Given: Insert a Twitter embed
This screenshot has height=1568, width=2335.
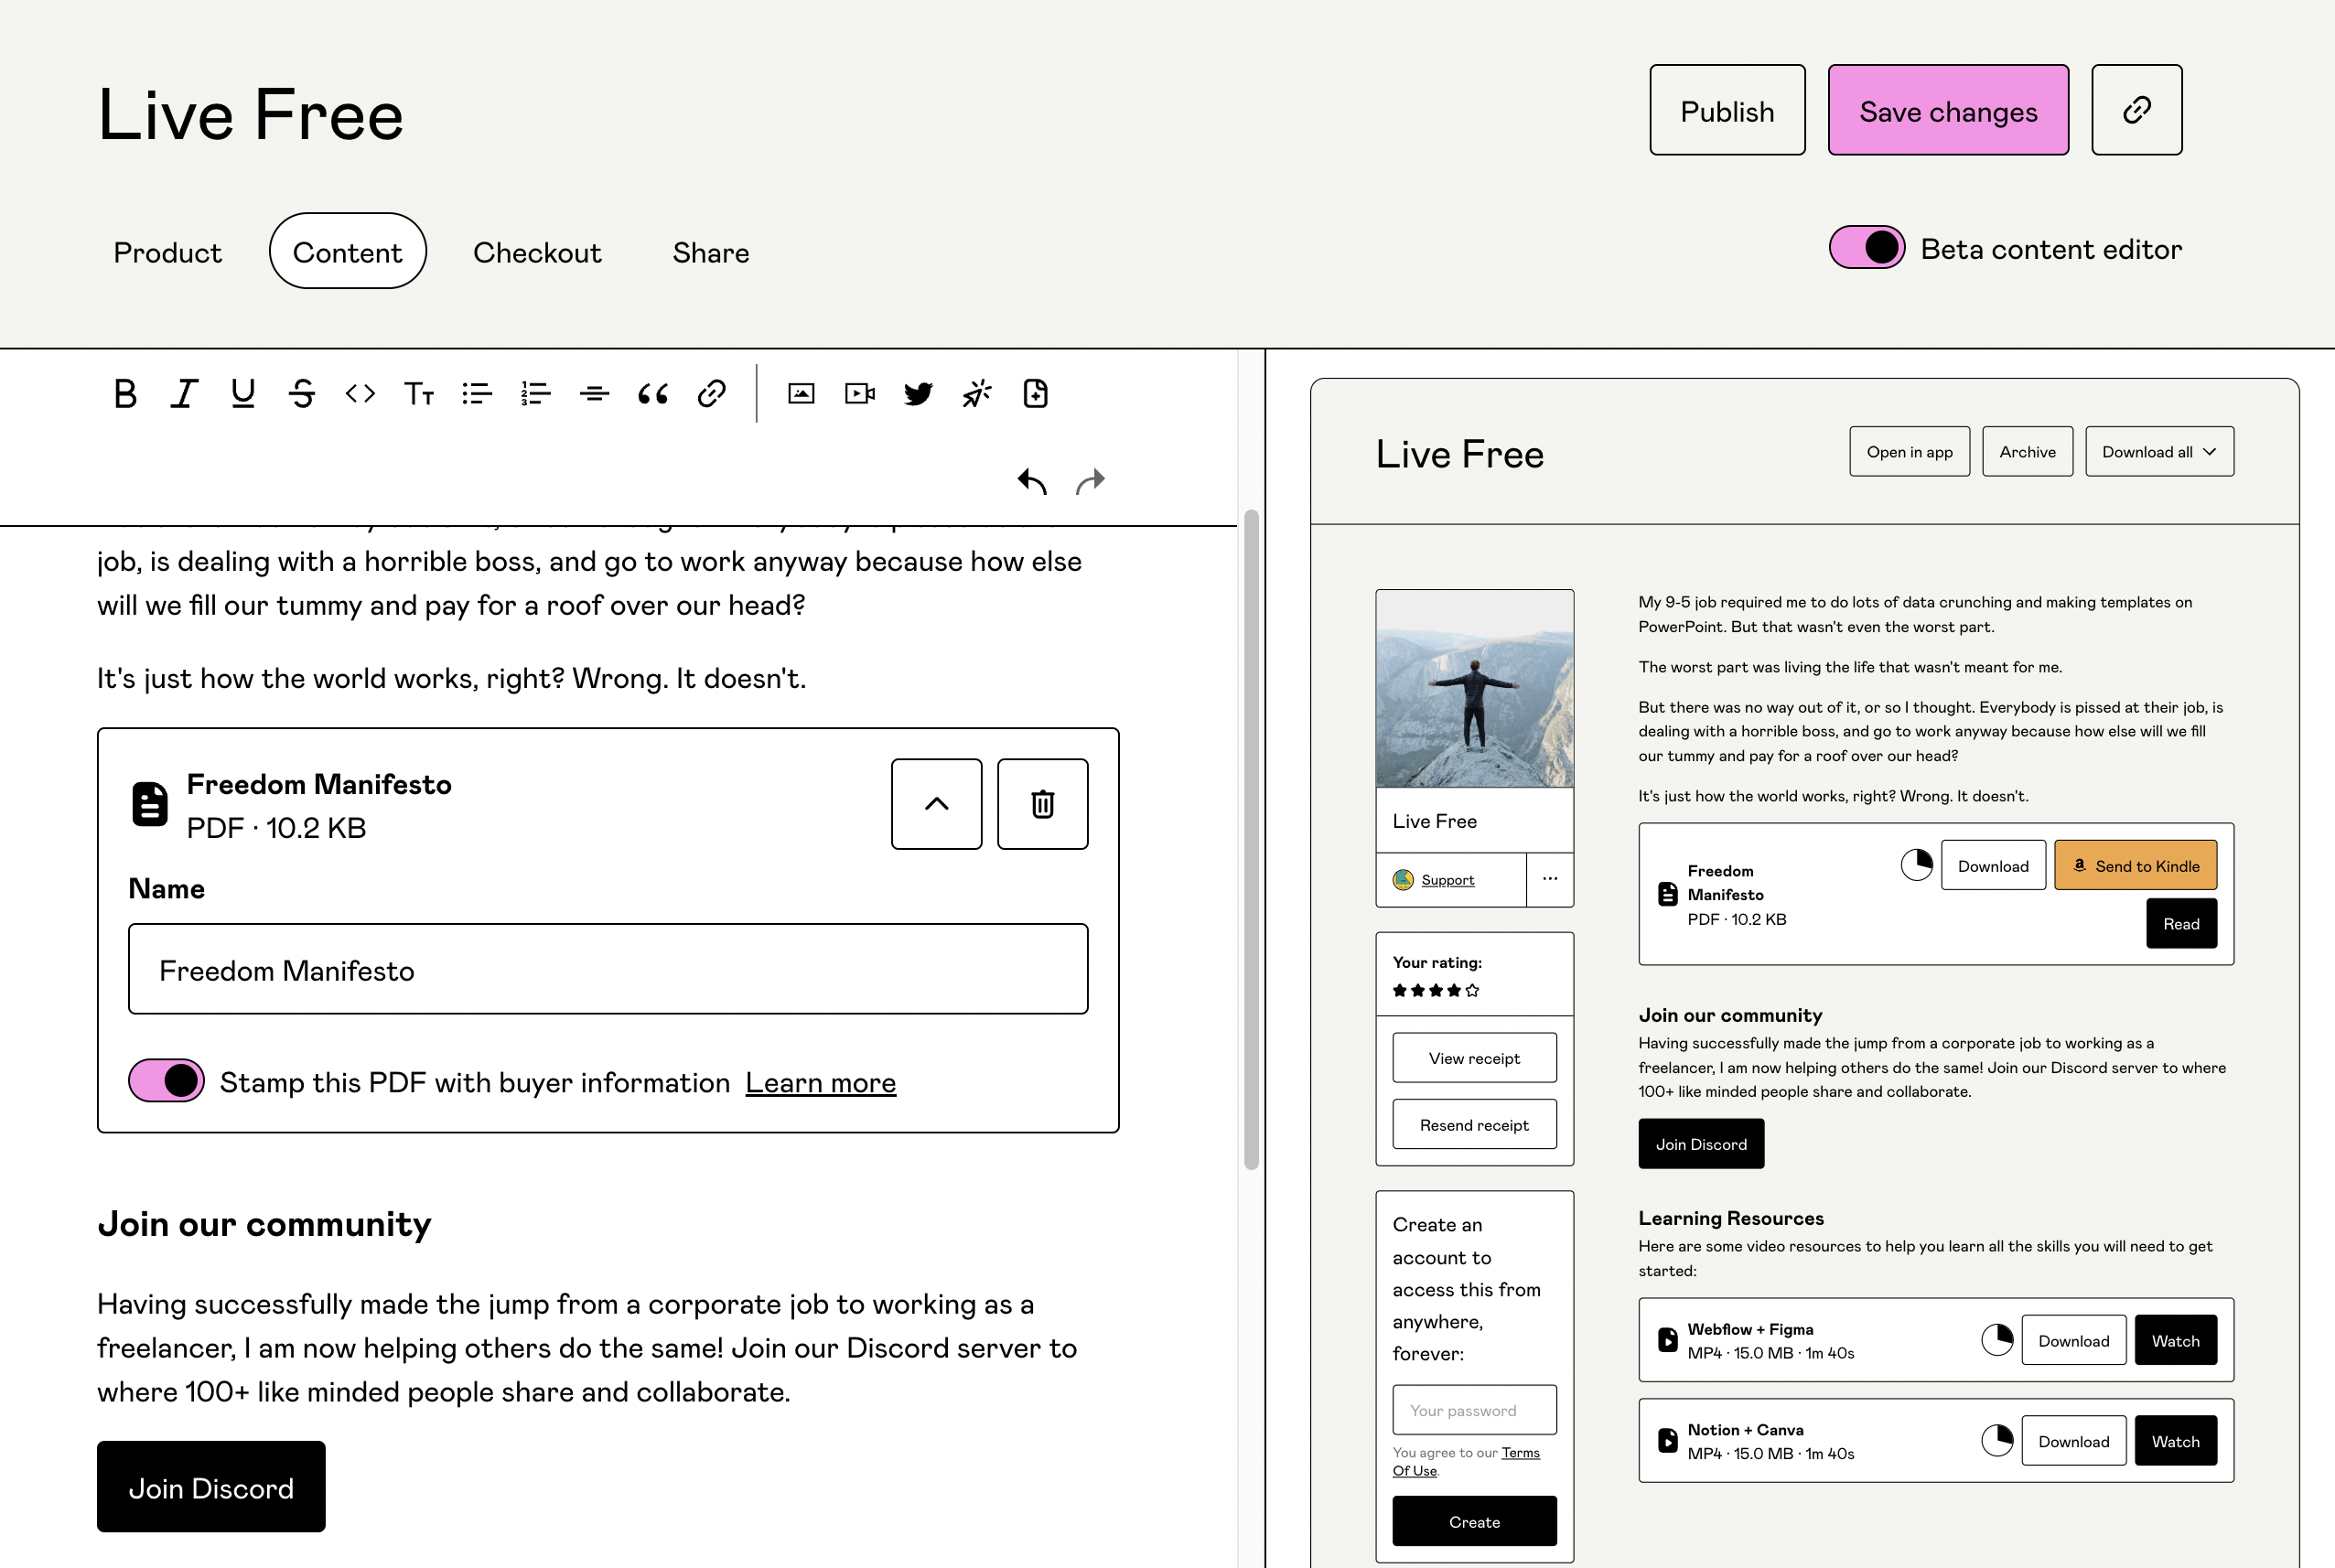Looking at the screenshot, I should (x=918, y=394).
